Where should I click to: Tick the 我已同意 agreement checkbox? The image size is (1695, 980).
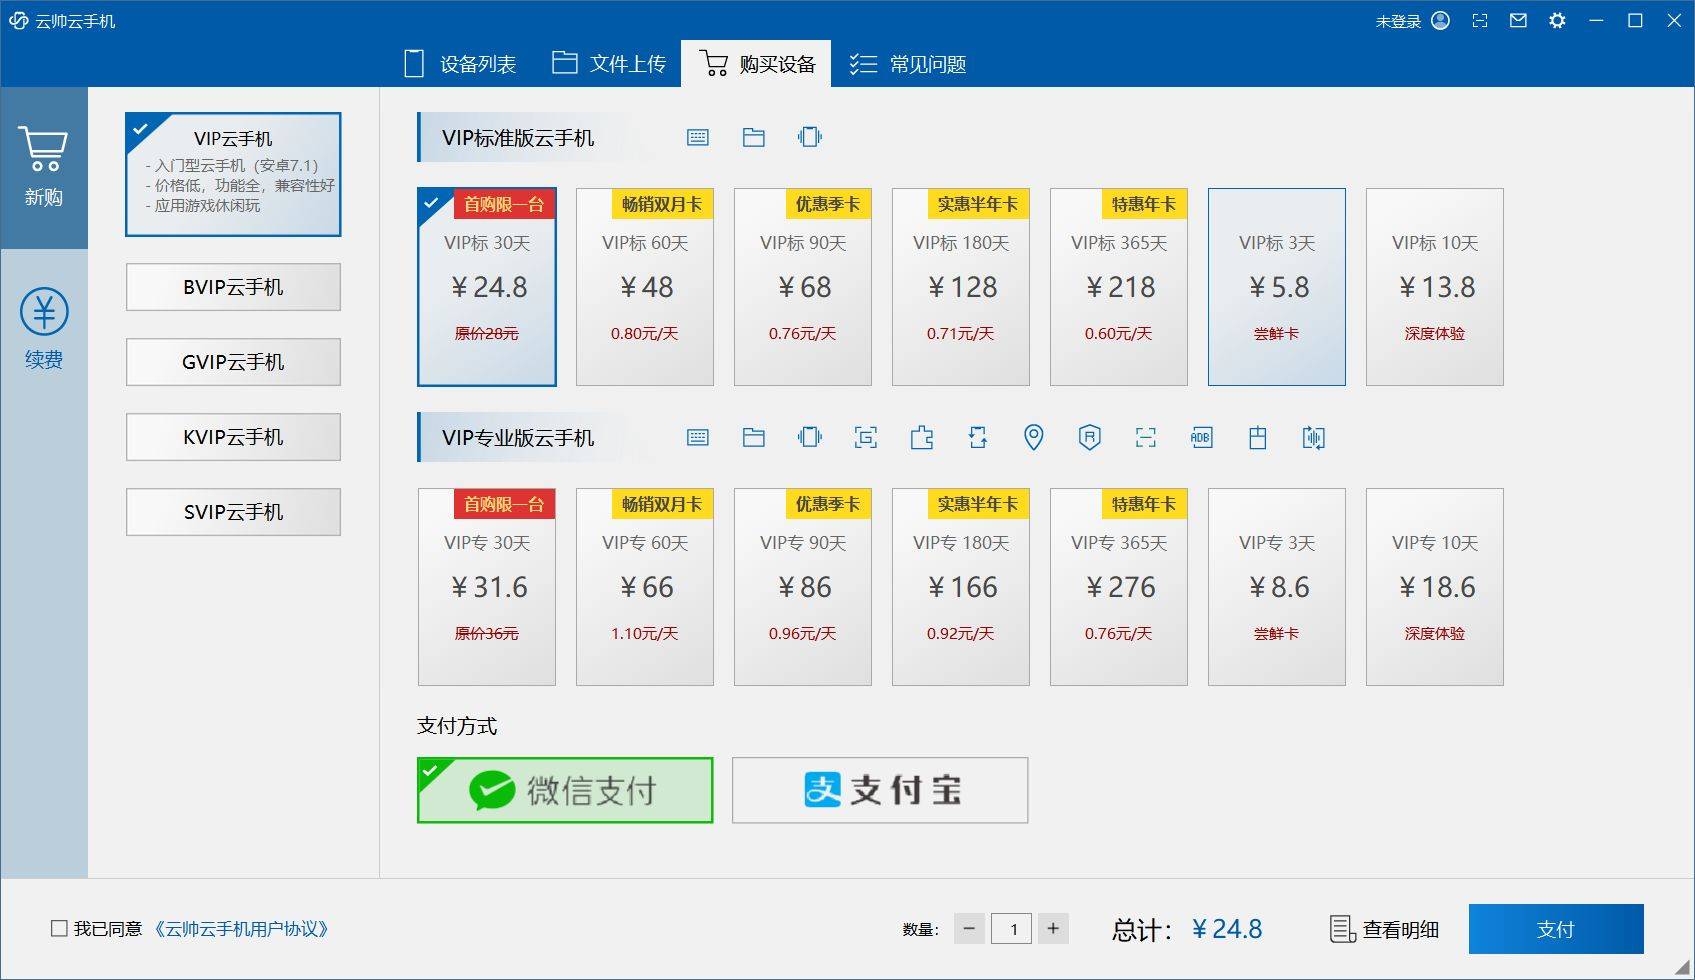[59, 928]
